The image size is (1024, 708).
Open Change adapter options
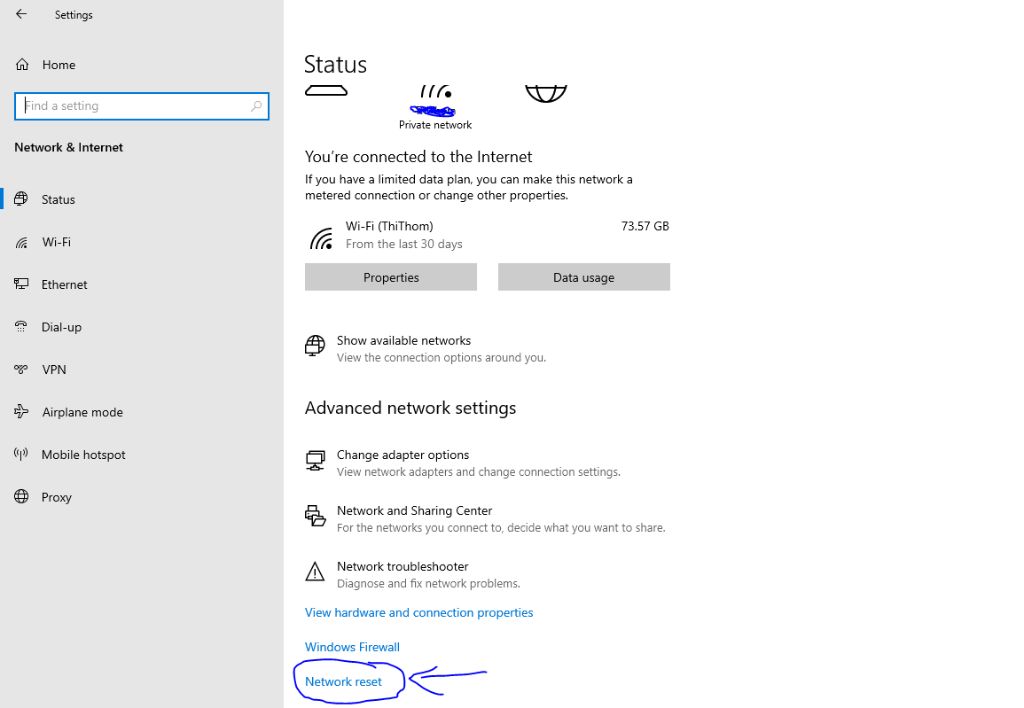[403, 455]
